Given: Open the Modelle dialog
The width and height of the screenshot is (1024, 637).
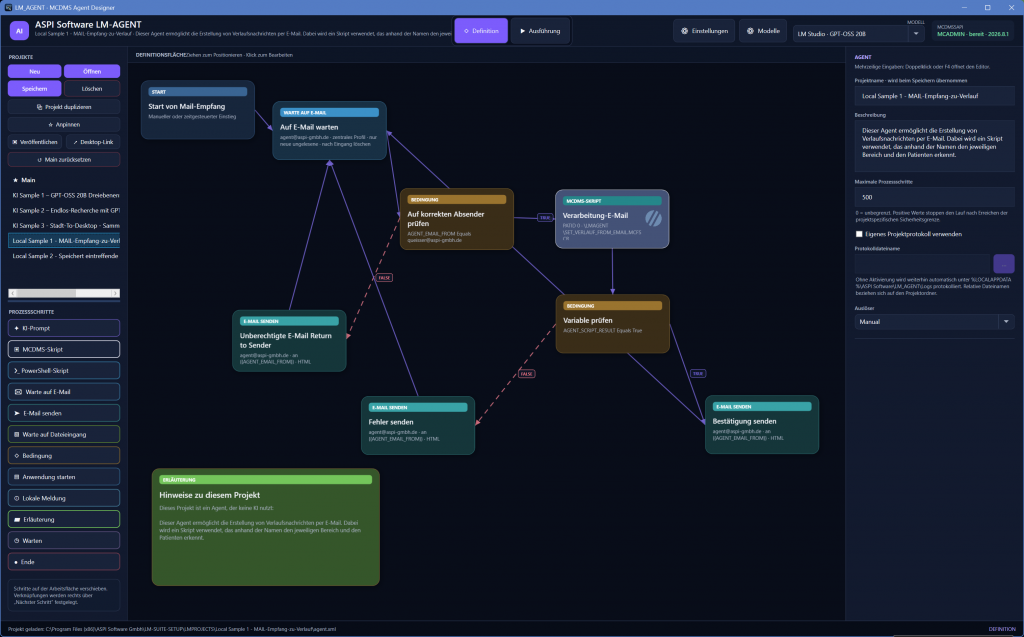Looking at the screenshot, I should pos(763,31).
